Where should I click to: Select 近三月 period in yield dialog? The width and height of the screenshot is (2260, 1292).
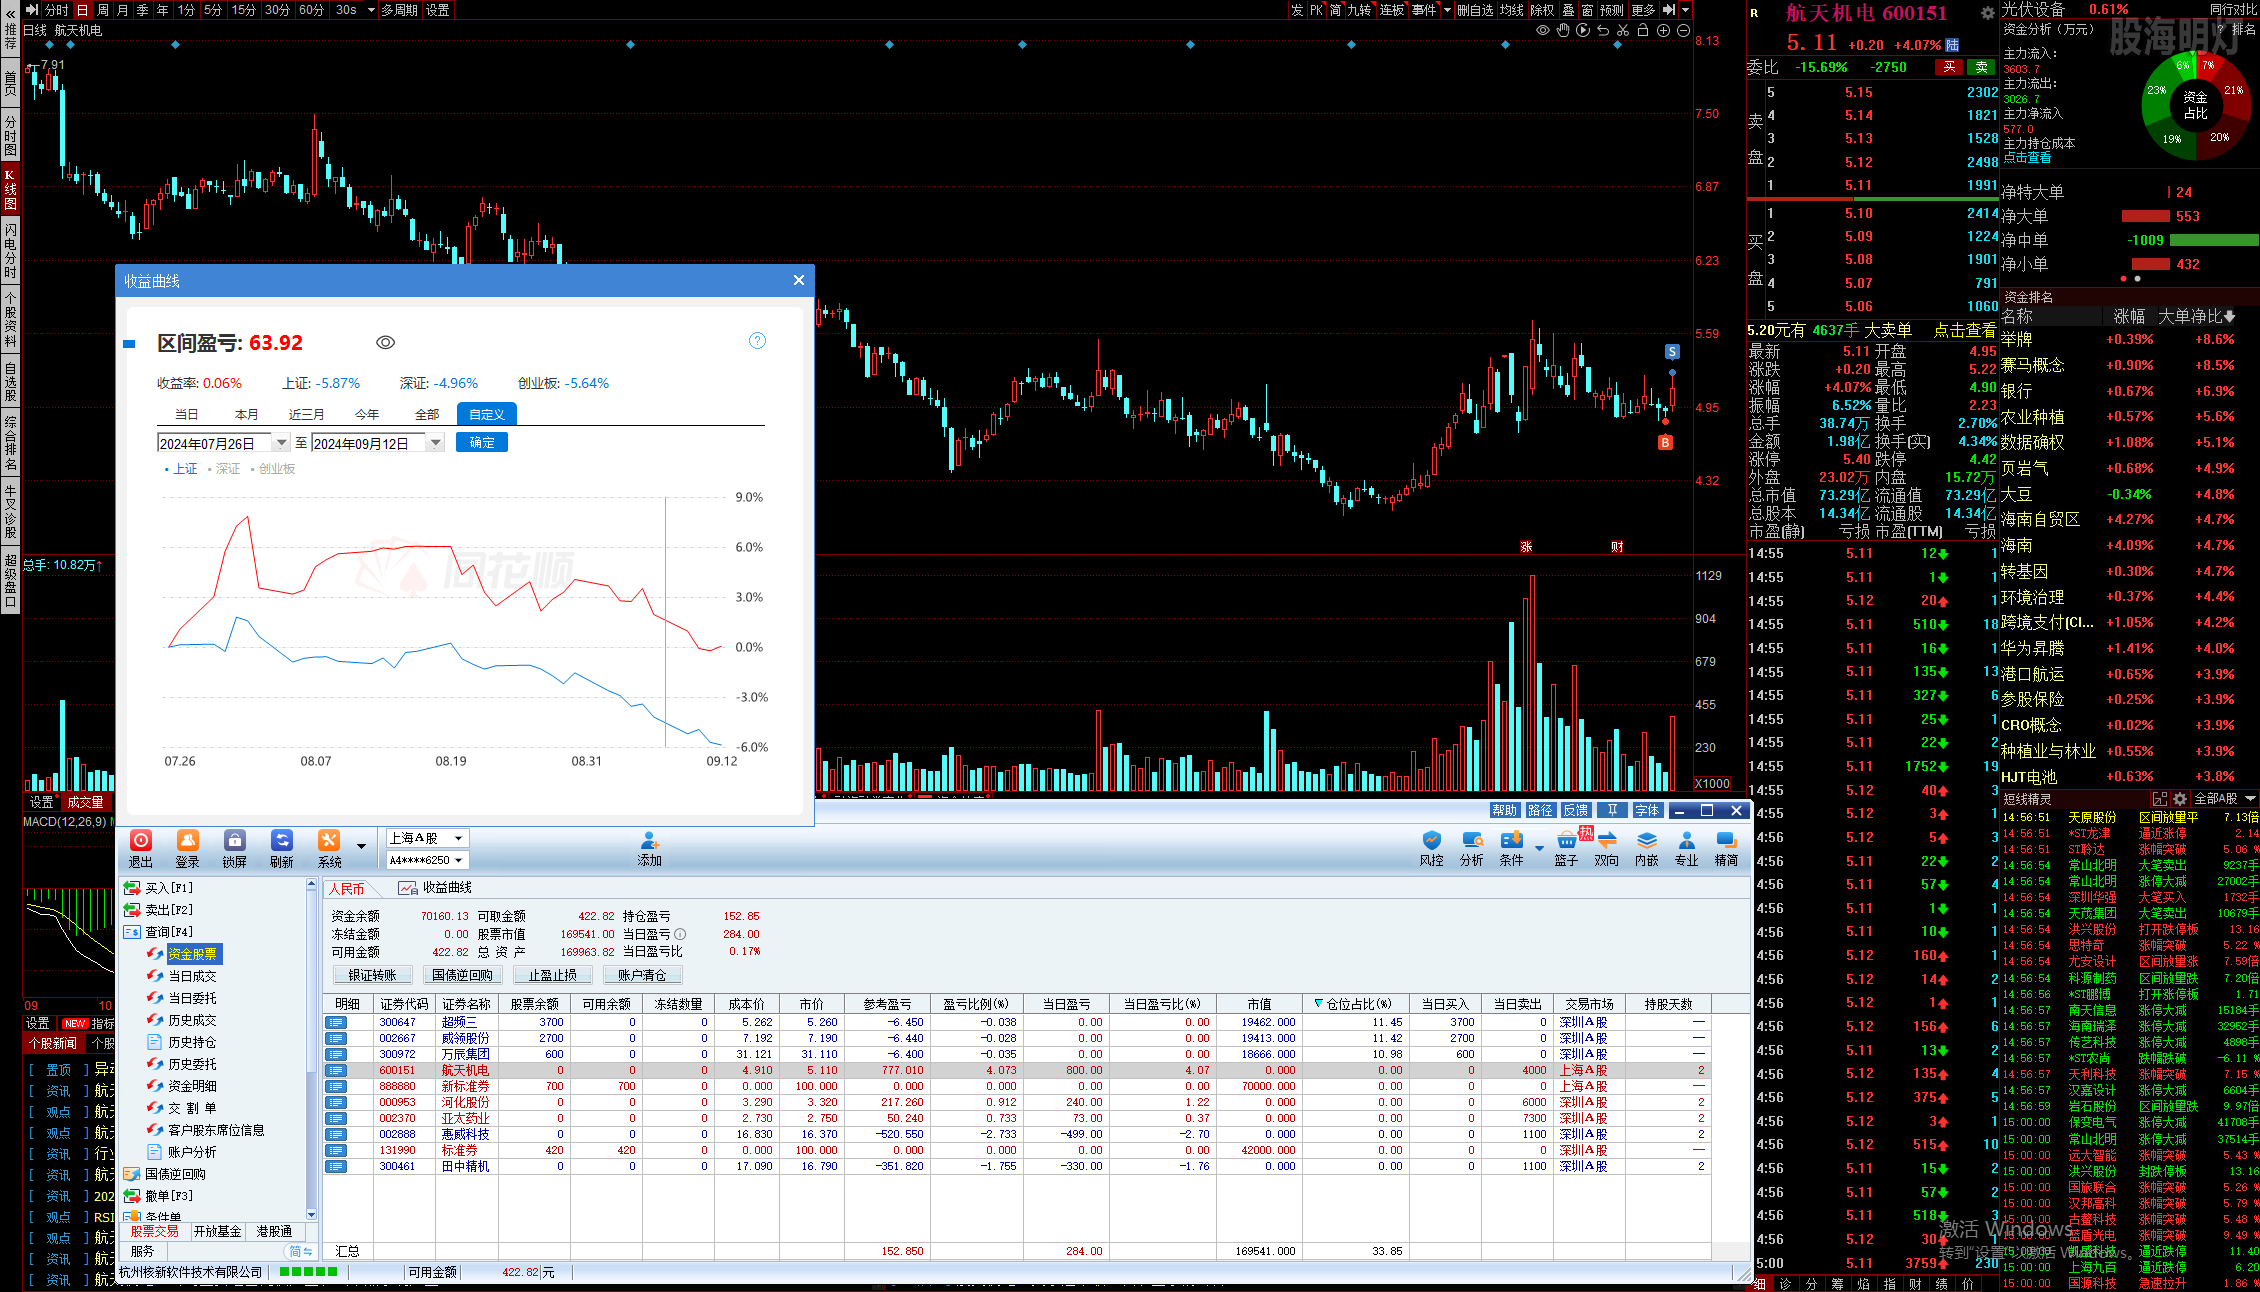307,414
